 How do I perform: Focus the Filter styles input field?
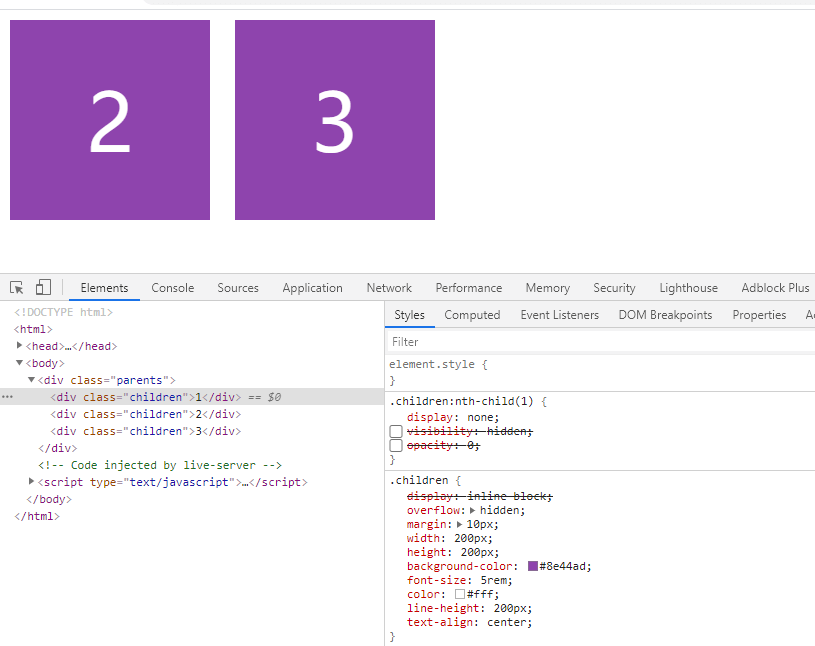[601, 342]
